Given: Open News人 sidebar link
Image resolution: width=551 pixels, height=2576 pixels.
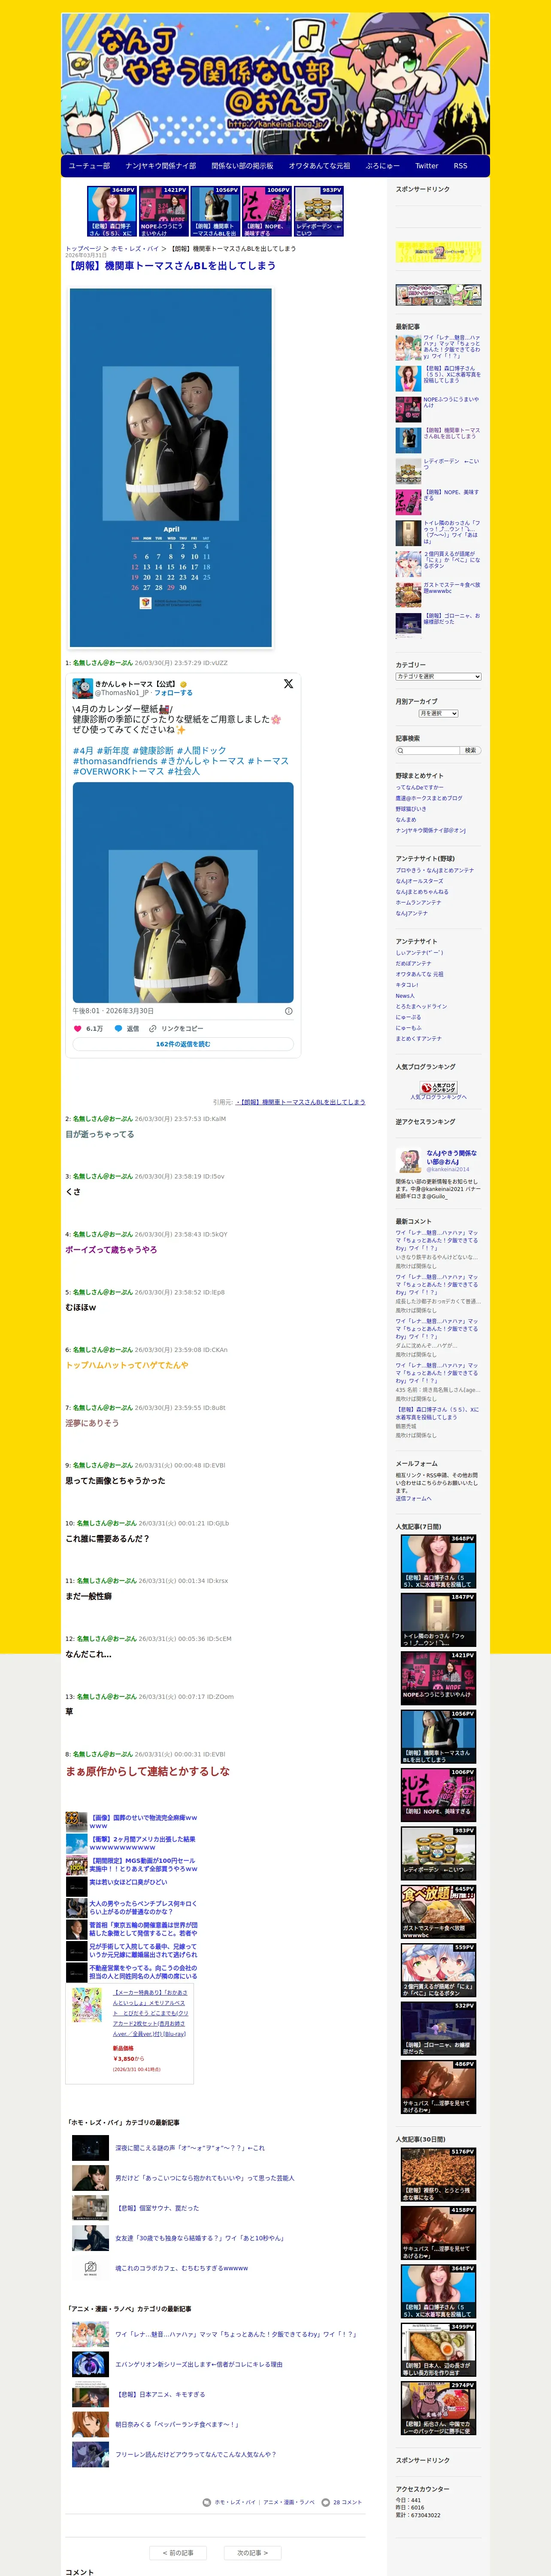Looking at the screenshot, I should click(x=405, y=996).
